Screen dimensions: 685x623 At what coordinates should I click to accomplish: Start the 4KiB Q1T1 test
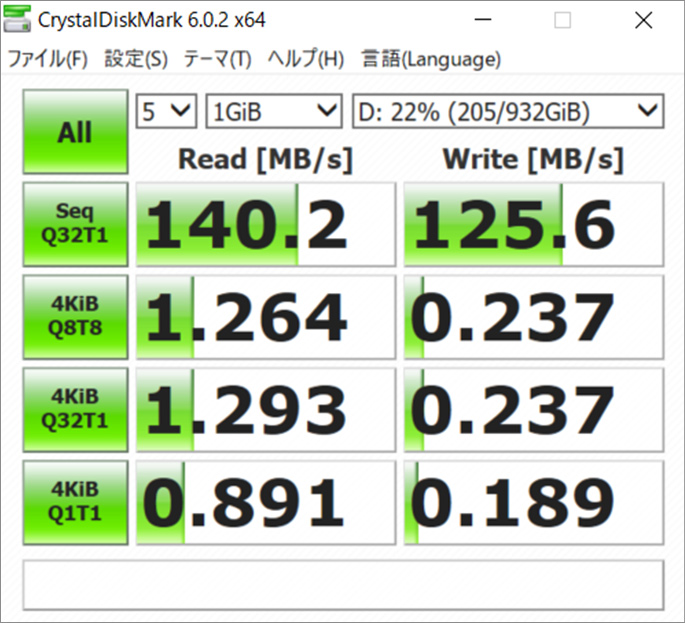pos(76,502)
